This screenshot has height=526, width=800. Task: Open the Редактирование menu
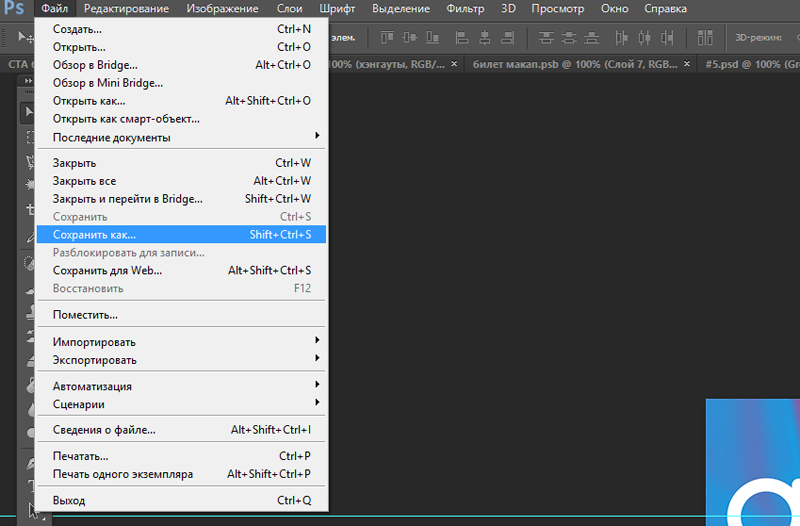[x=126, y=9]
